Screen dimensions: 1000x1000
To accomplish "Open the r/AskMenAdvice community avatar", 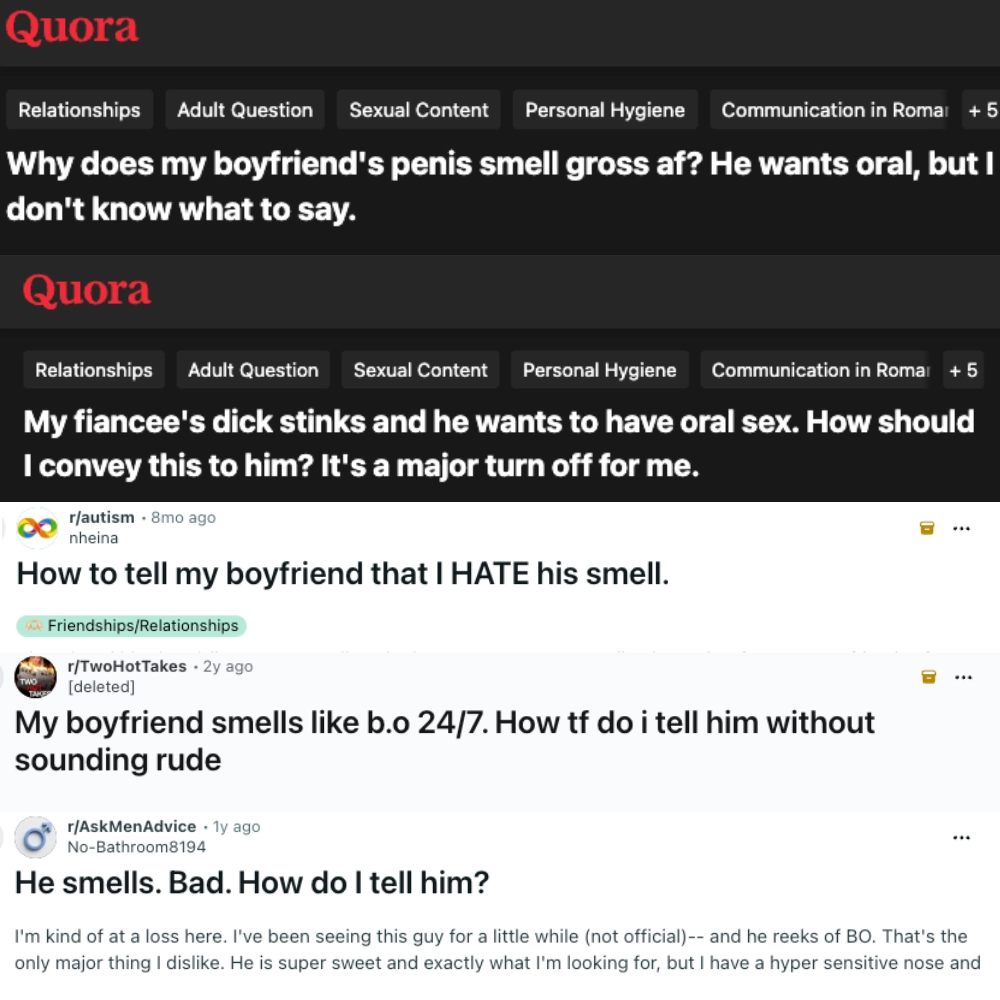I will coord(36,837).
